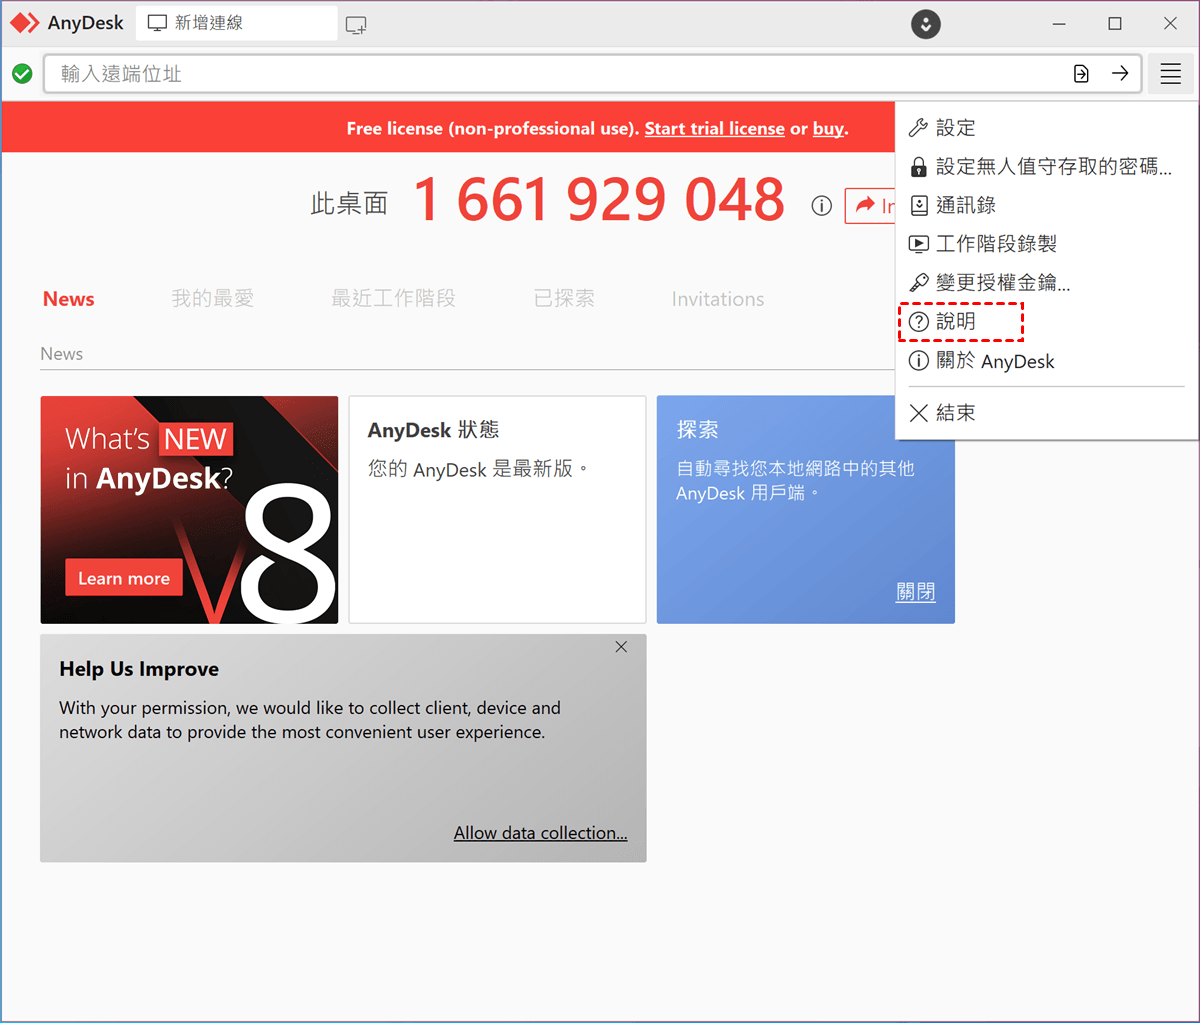This screenshot has width=1200, height=1023.
Task: Click the green connection status checkmark
Action: coord(22,74)
